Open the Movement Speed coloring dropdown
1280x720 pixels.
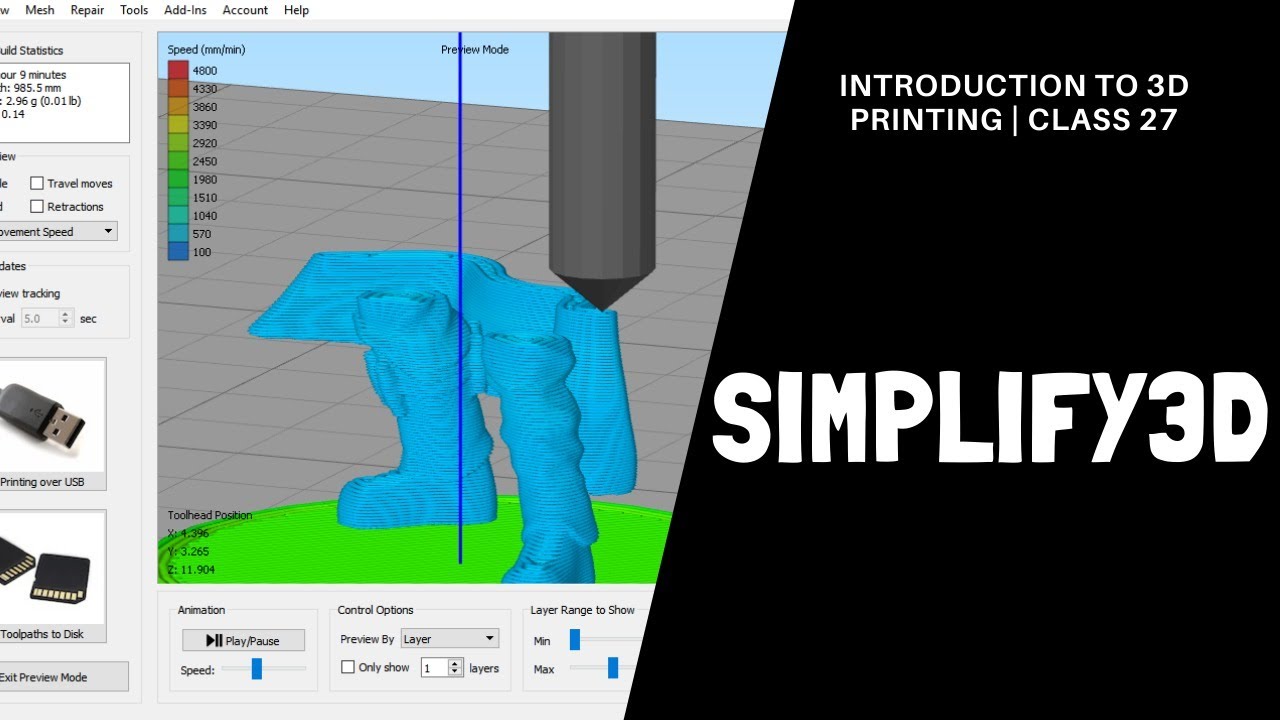[56, 231]
